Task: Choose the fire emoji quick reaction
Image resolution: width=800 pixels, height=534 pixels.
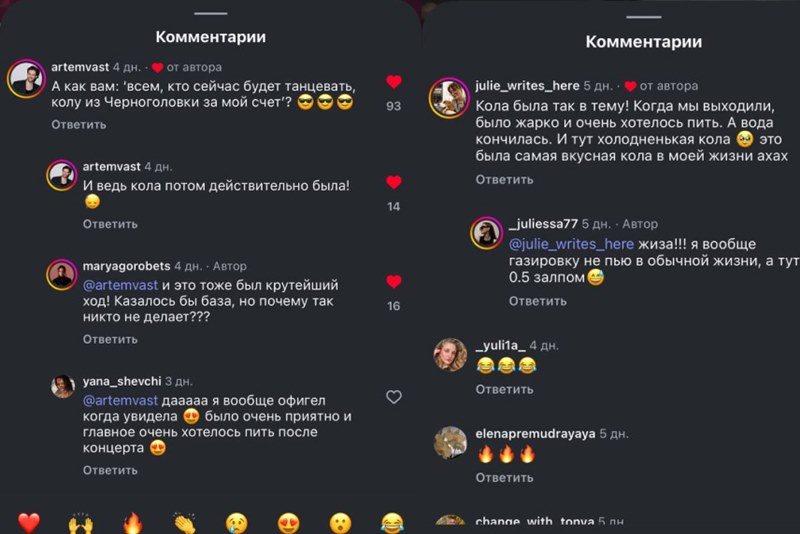Action: (133, 523)
